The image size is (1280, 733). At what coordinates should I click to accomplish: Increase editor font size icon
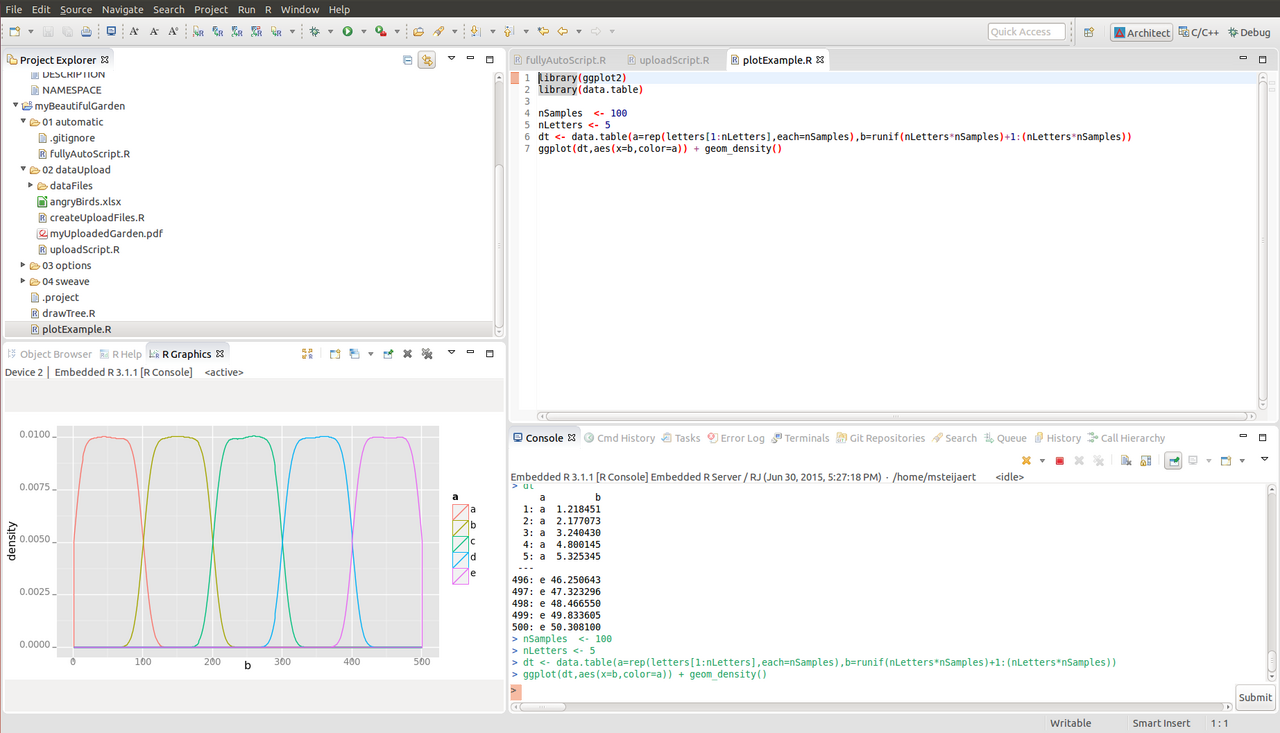point(134,31)
